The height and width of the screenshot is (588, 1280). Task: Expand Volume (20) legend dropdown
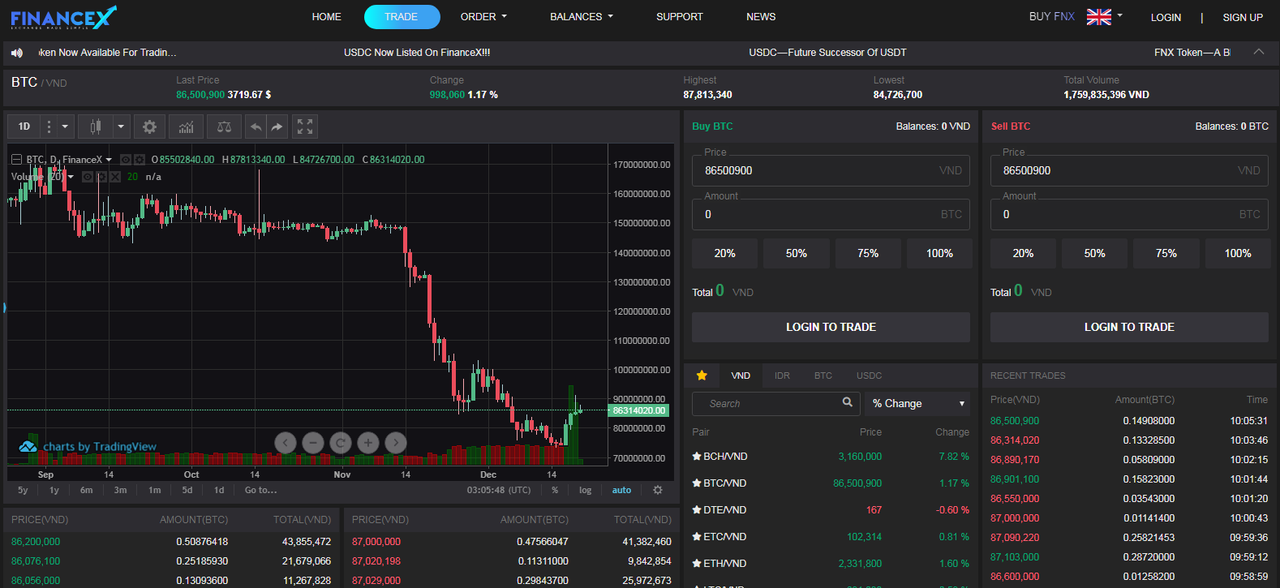pos(71,177)
